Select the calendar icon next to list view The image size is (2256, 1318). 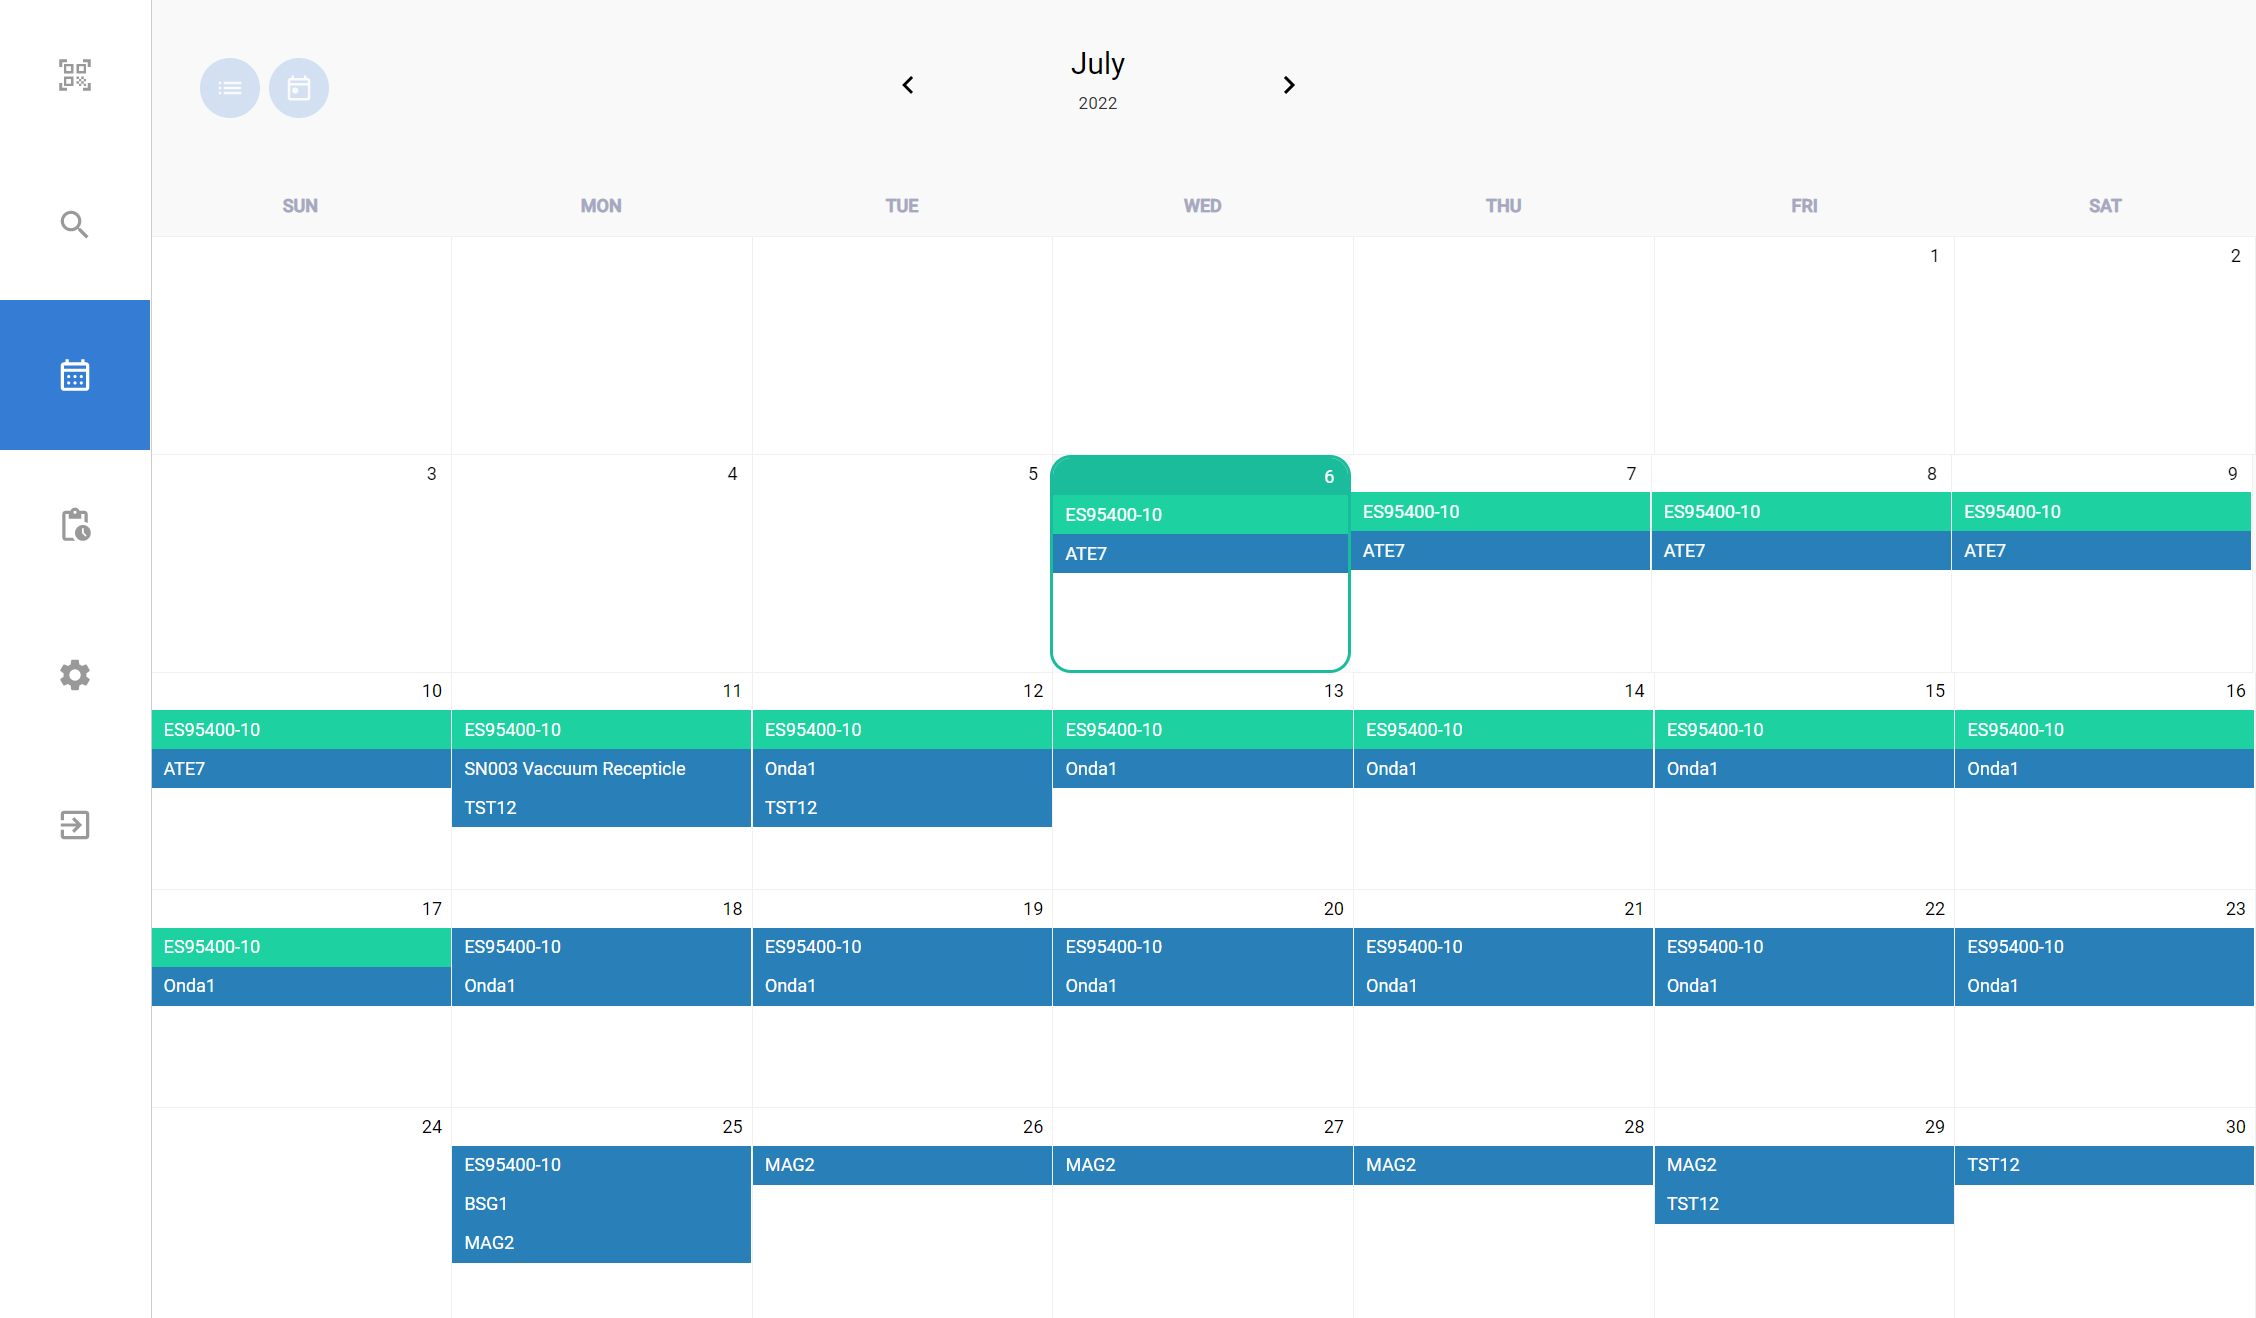pos(299,88)
